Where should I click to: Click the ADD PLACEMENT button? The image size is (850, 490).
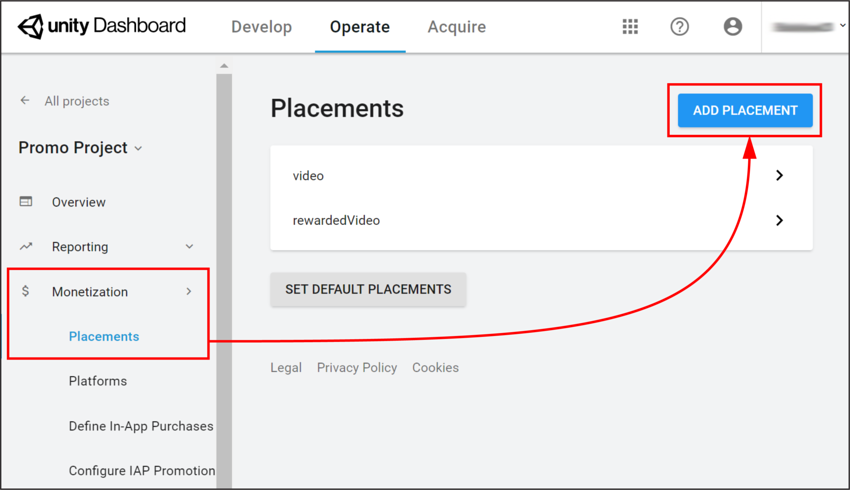(745, 111)
